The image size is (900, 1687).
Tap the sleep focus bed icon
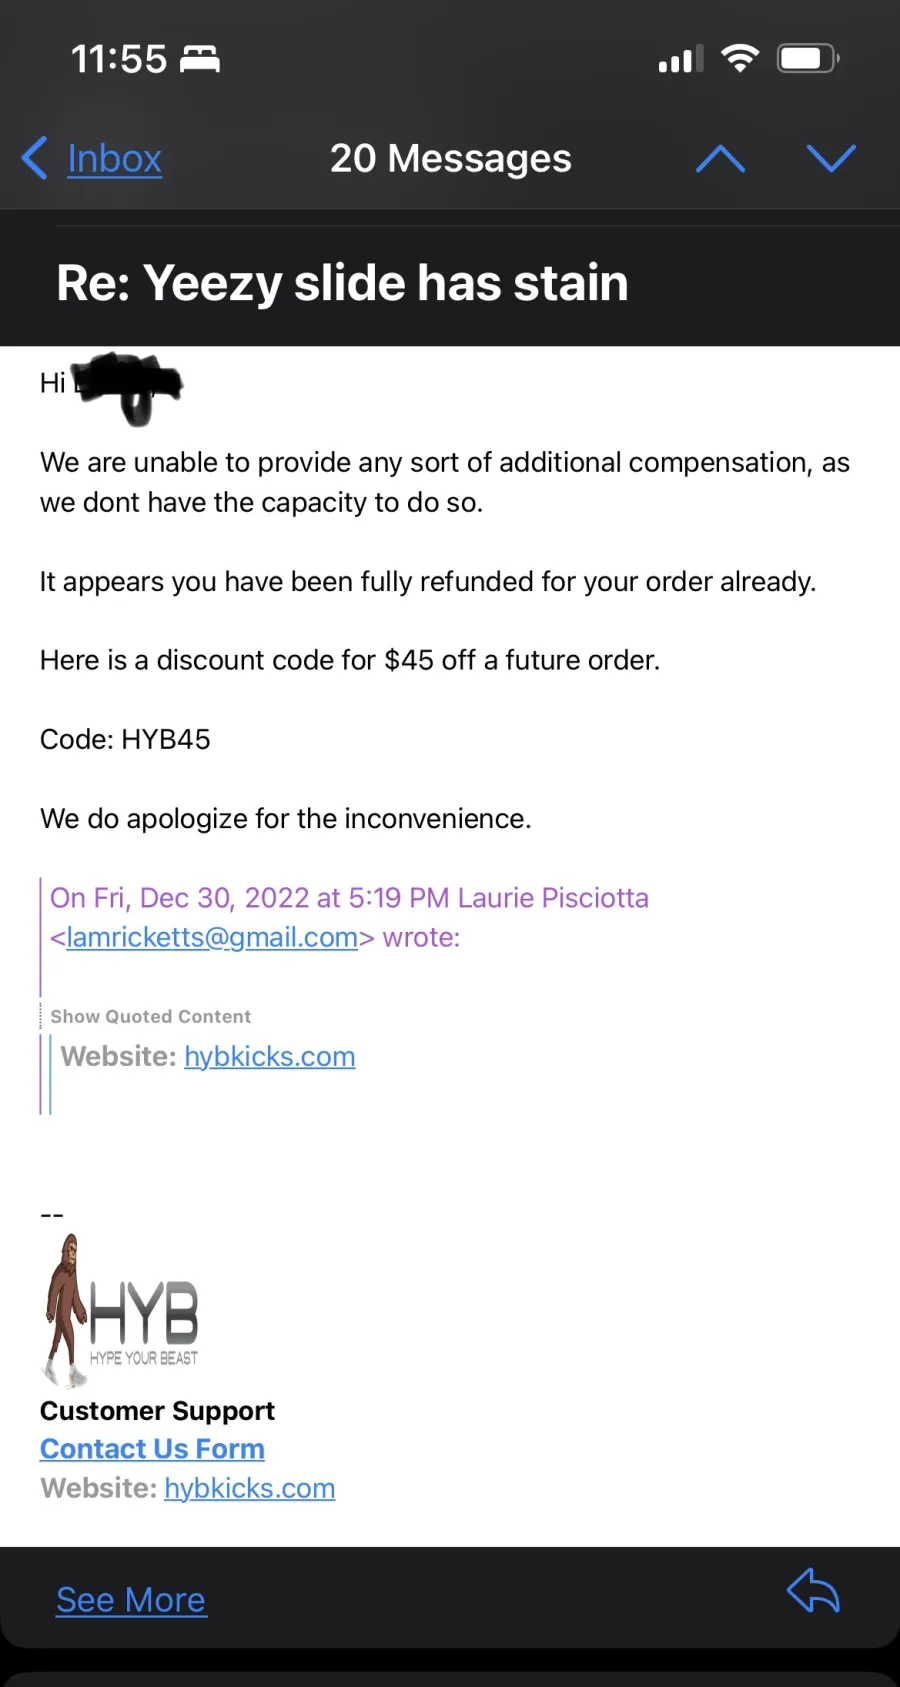(200, 59)
